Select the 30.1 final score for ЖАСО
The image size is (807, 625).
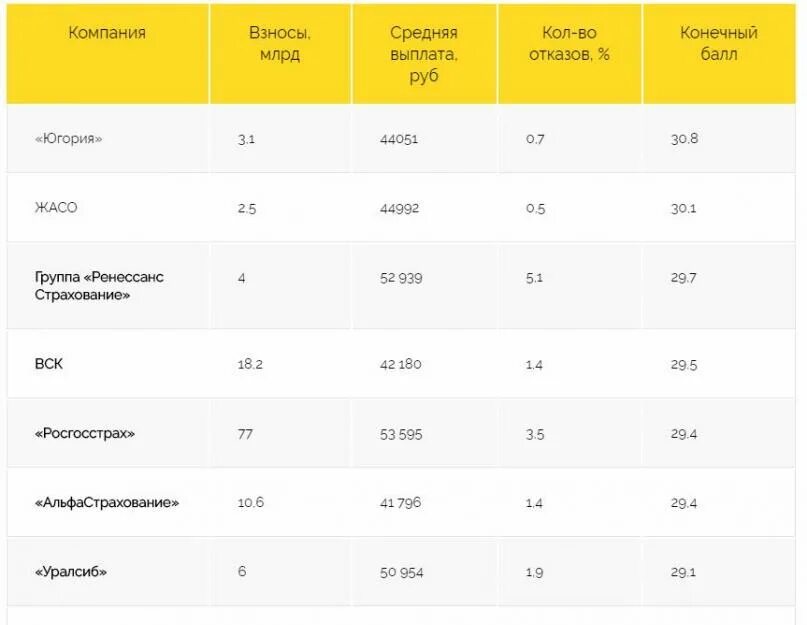[x=683, y=209]
